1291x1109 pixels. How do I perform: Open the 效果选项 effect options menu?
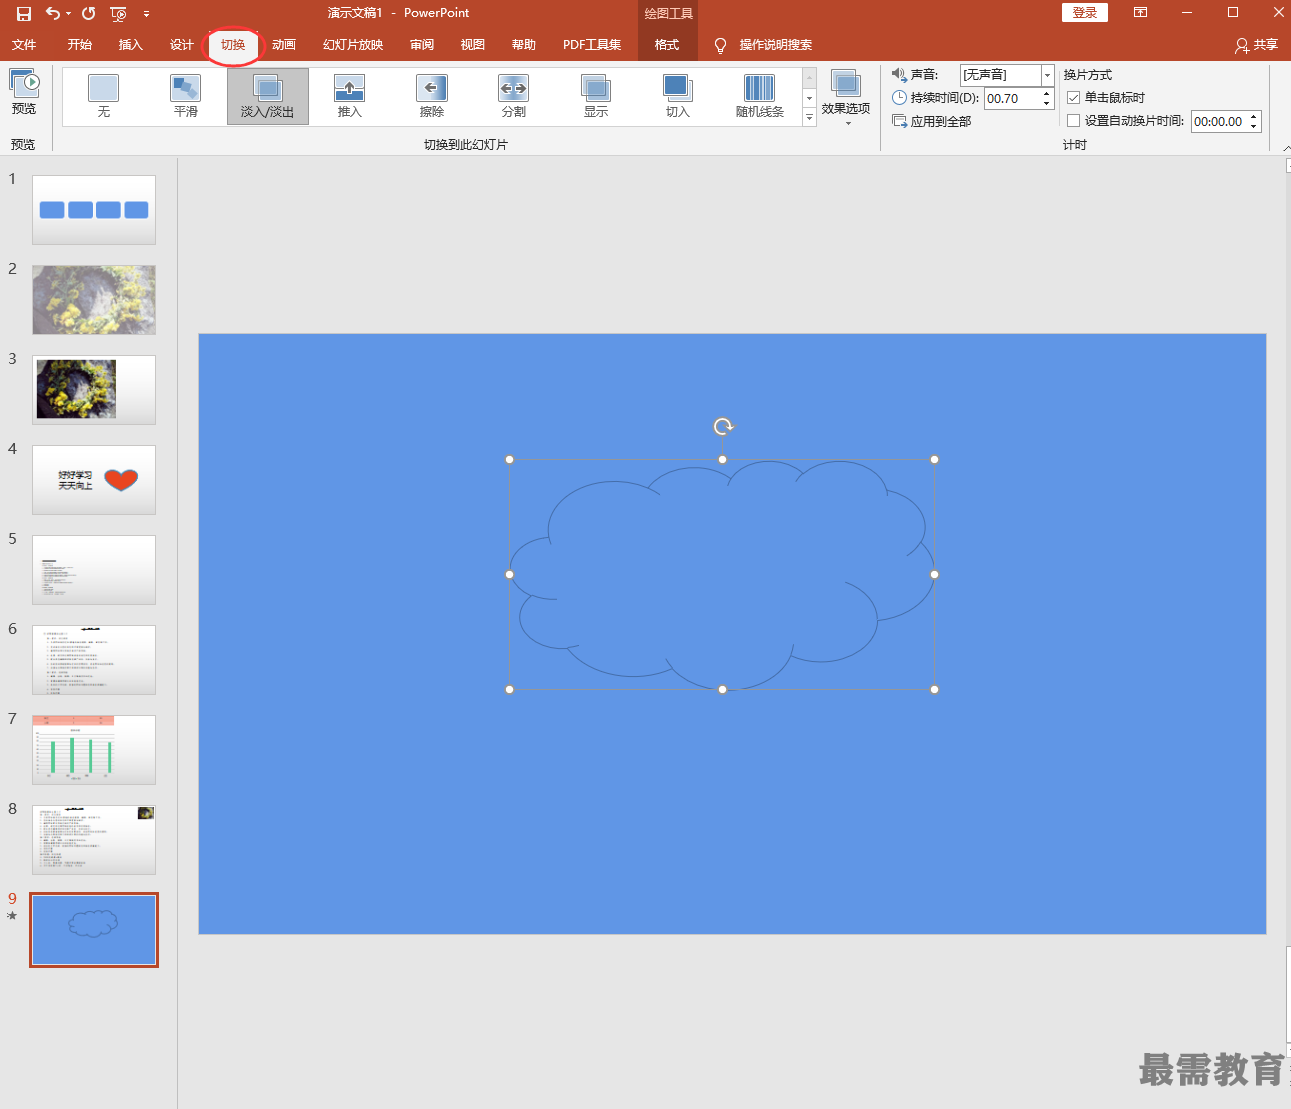[846, 97]
